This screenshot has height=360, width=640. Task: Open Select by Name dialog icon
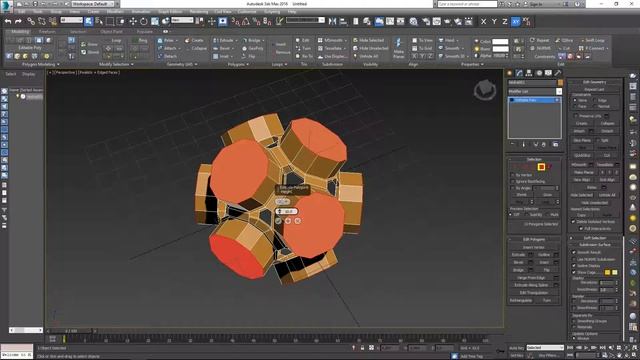[99, 22]
